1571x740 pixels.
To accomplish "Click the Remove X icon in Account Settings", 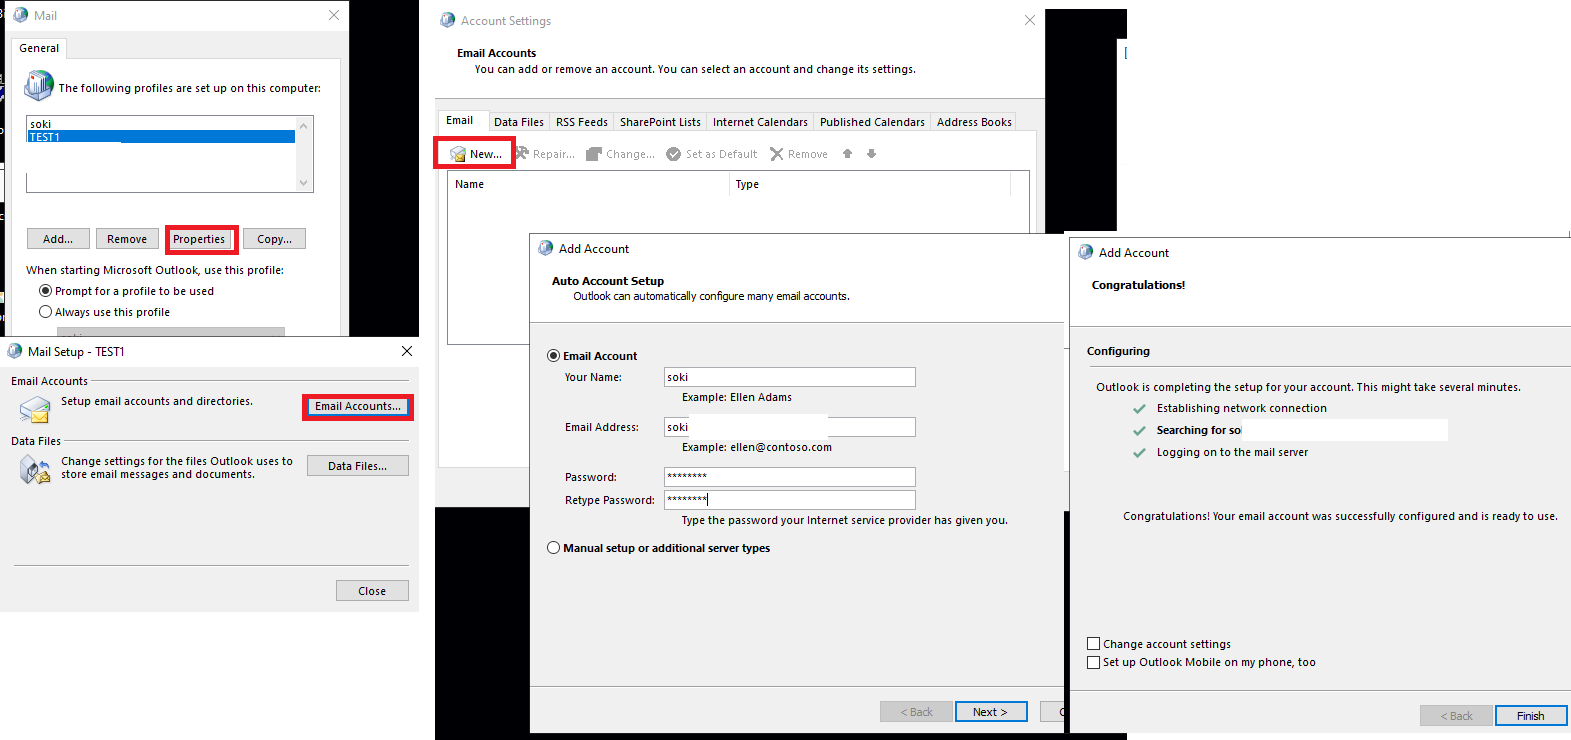I will pyautogui.click(x=777, y=154).
